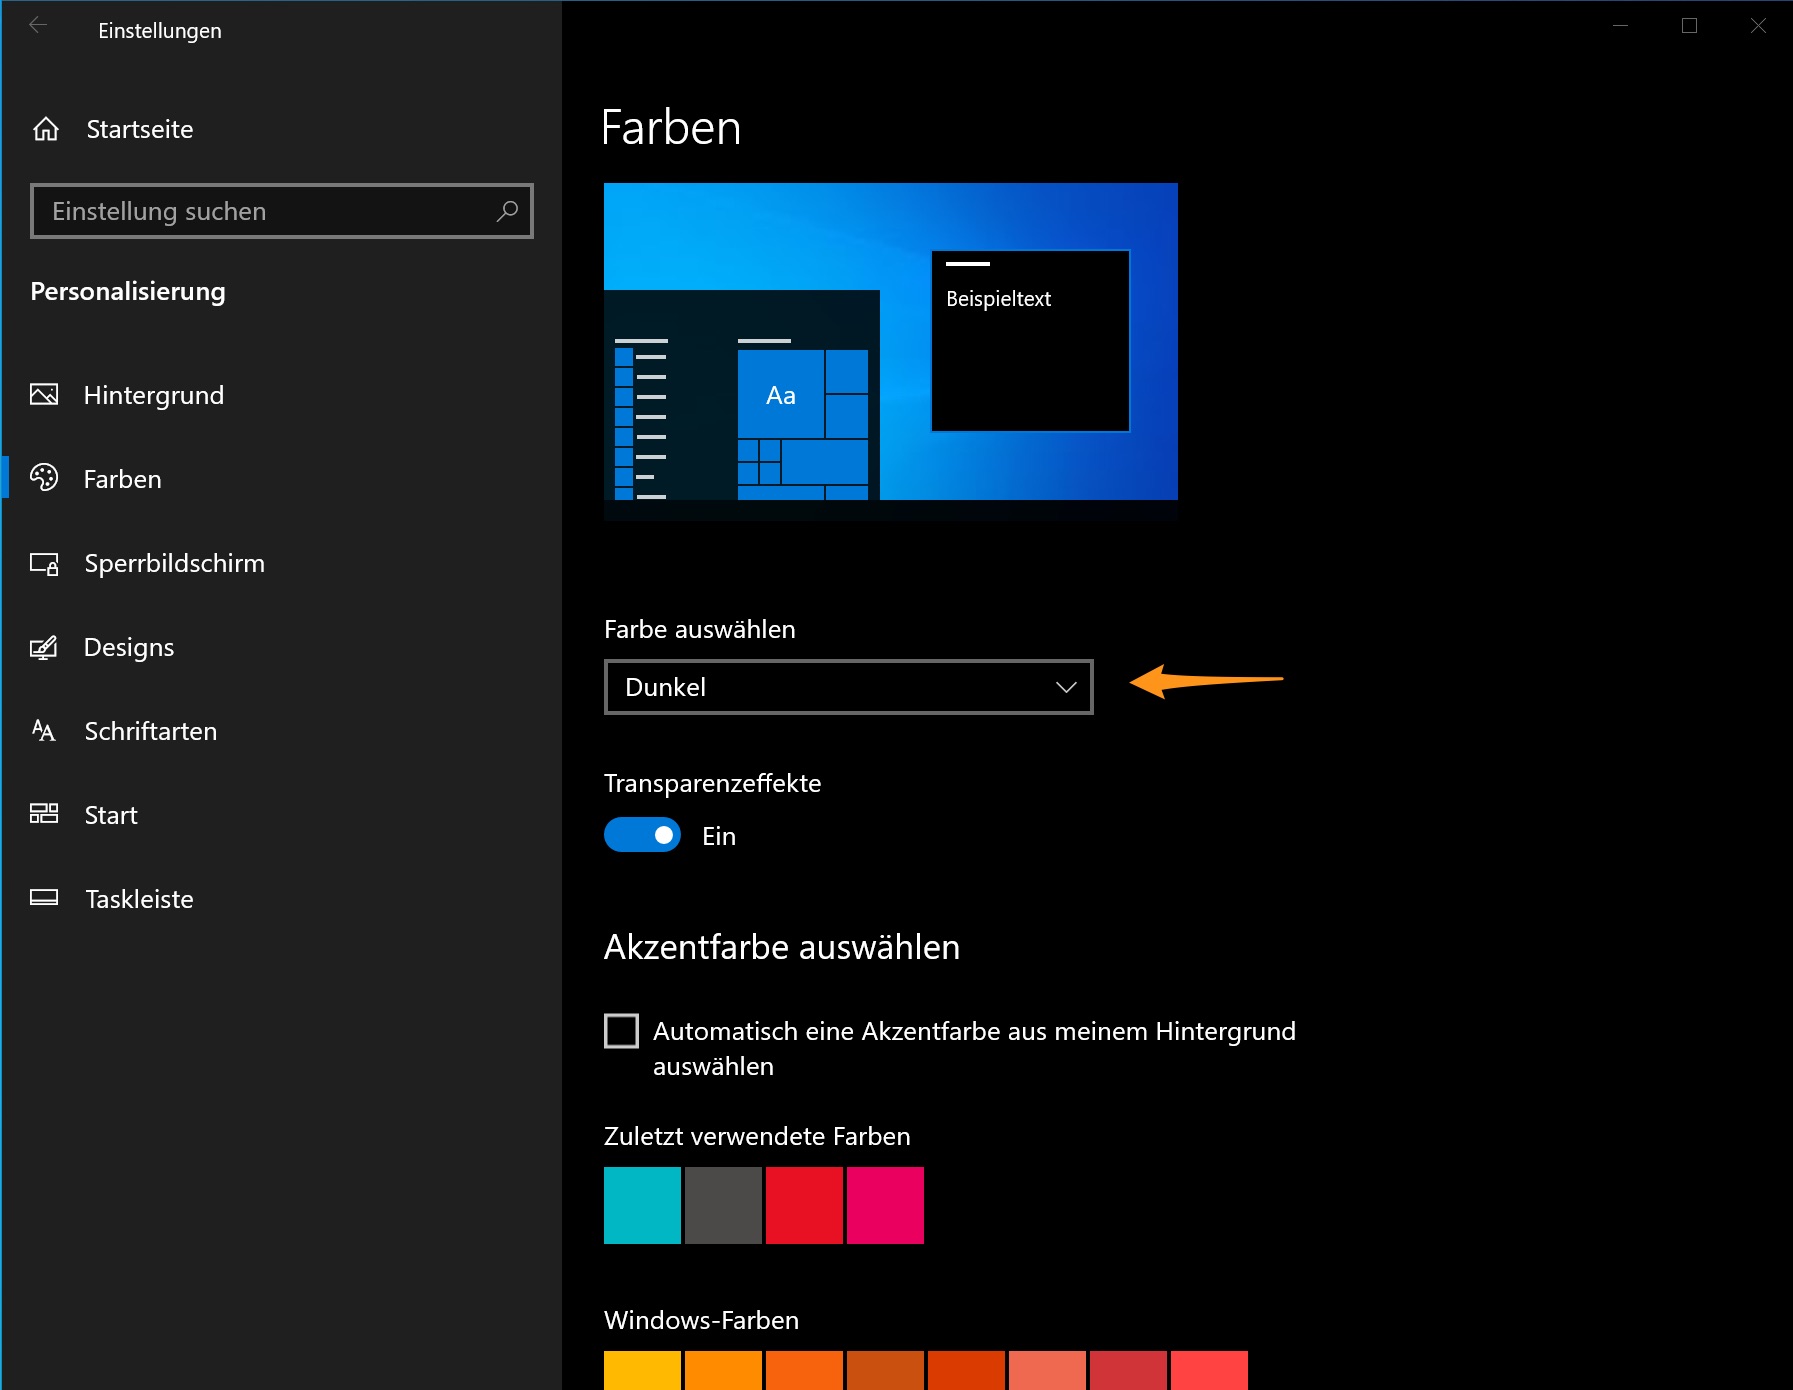This screenshot has width=1793, height=1390.
Task: Enable automatic accent color checkbox
Action: point(621,1031)
